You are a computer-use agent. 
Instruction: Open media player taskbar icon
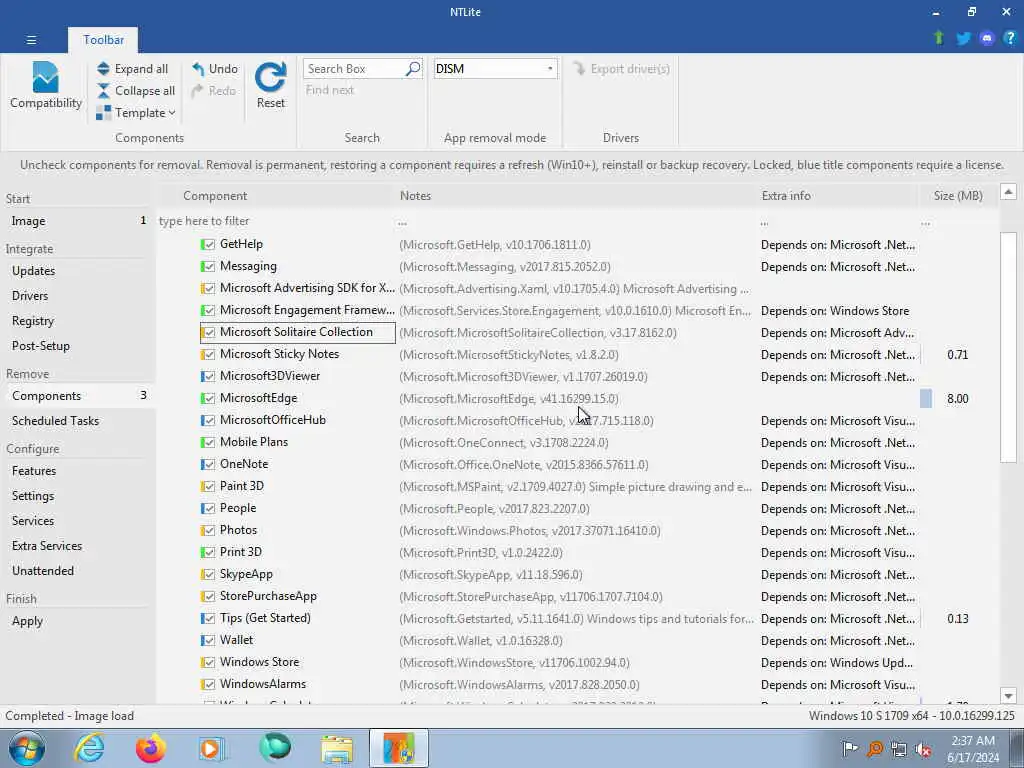(x=212, y=748)
